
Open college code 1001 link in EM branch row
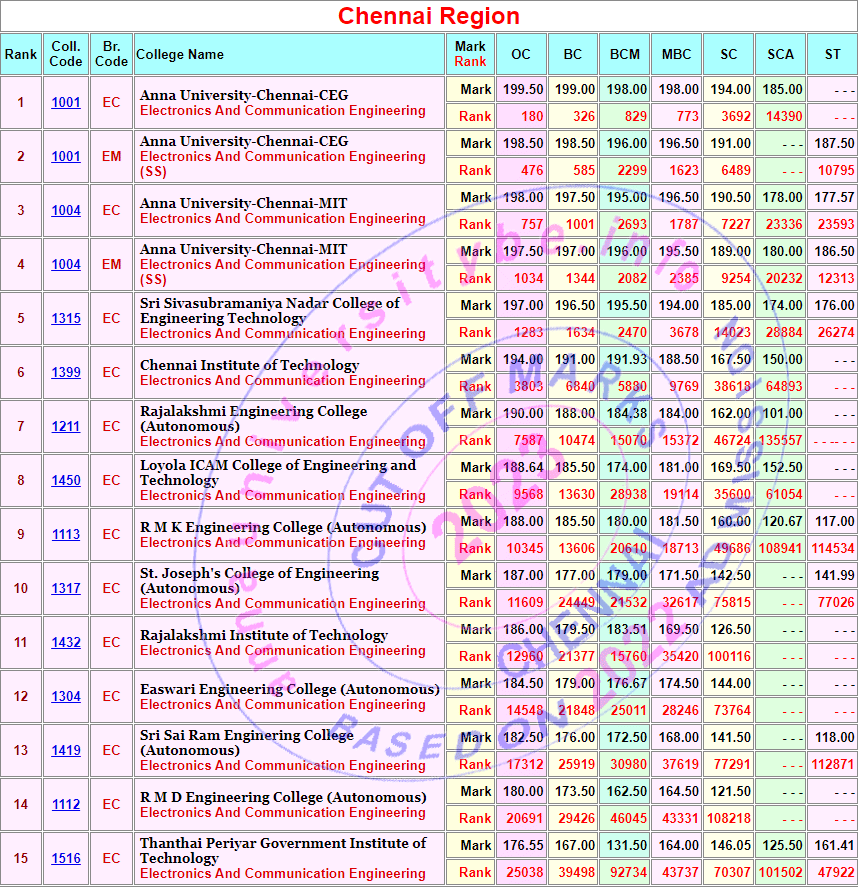click(66, 157)
